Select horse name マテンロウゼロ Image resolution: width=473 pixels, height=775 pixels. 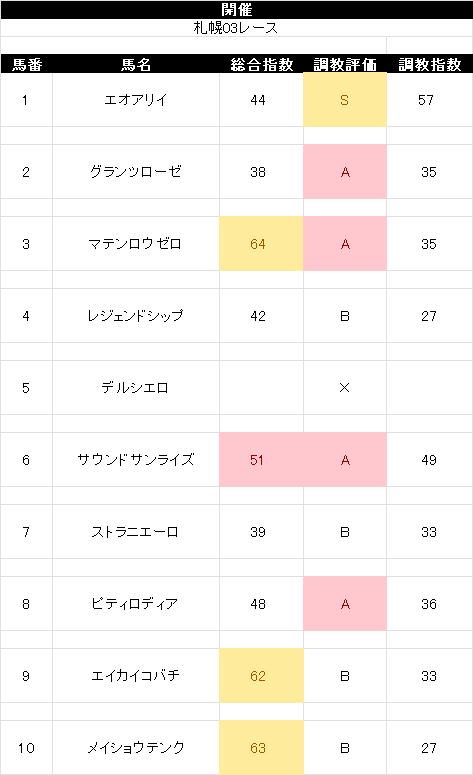tap(136, 244)
